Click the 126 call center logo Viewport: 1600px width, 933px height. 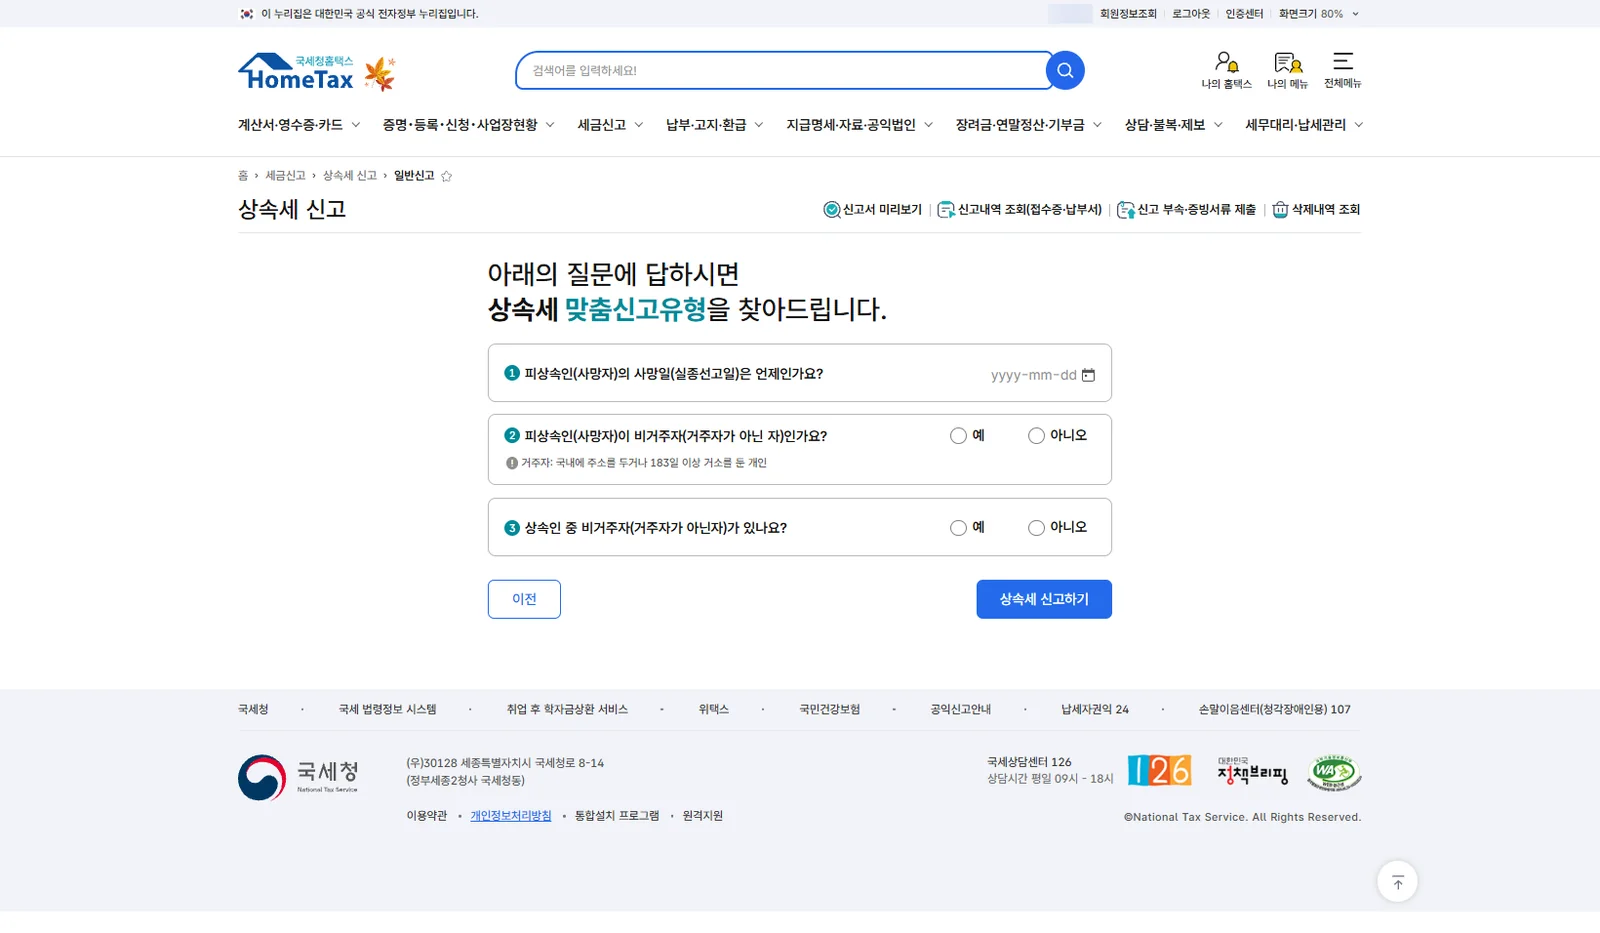1159,770
